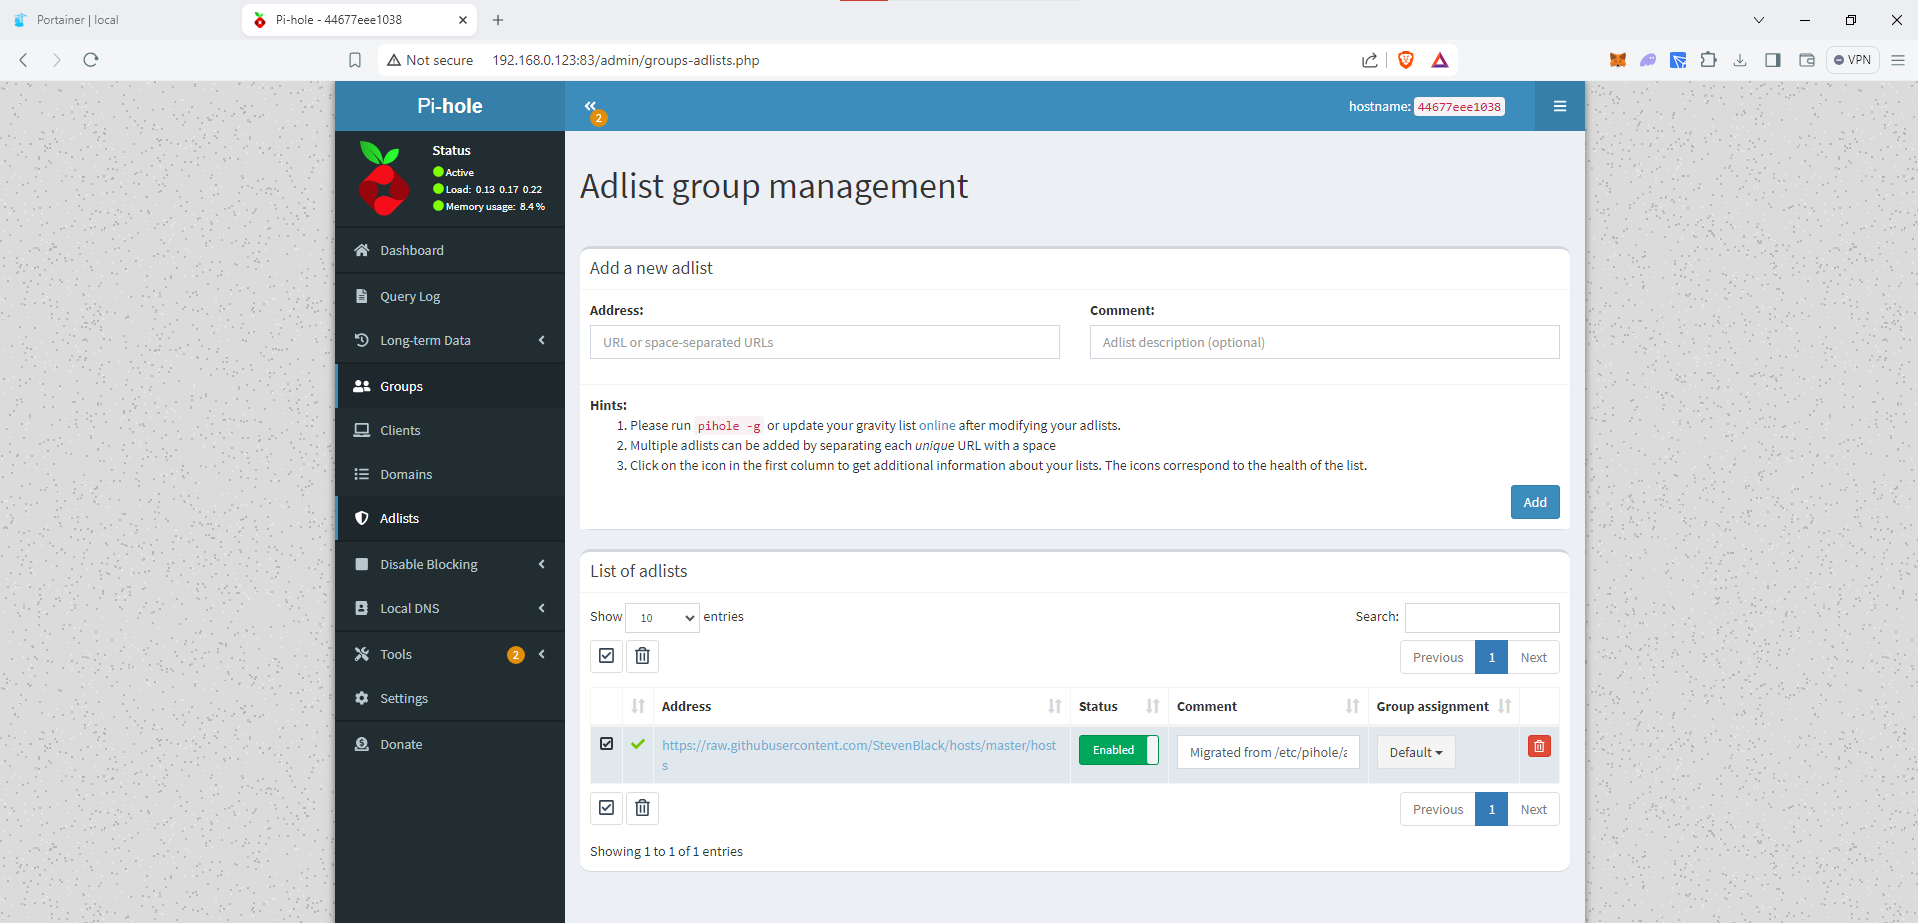Click the top Previous pagination button
The width and height of the screenshot is (1918, 923).
[x=1437, y=657]
